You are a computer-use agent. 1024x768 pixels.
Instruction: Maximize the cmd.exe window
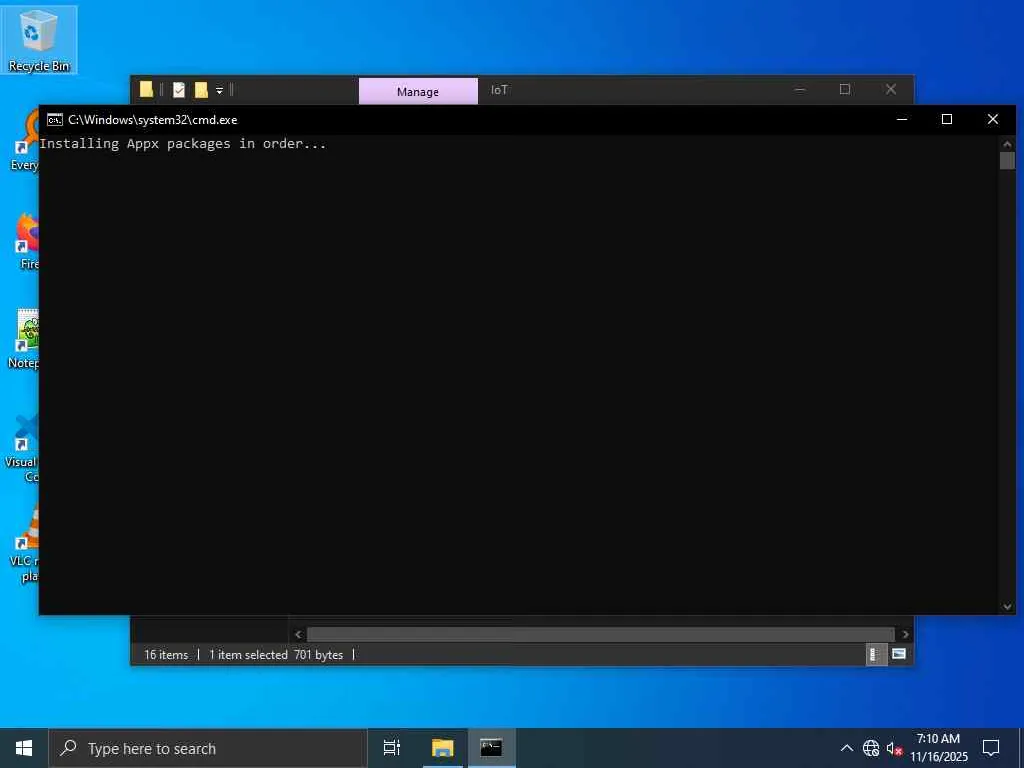pyautogui.click(x=947, y=120)
